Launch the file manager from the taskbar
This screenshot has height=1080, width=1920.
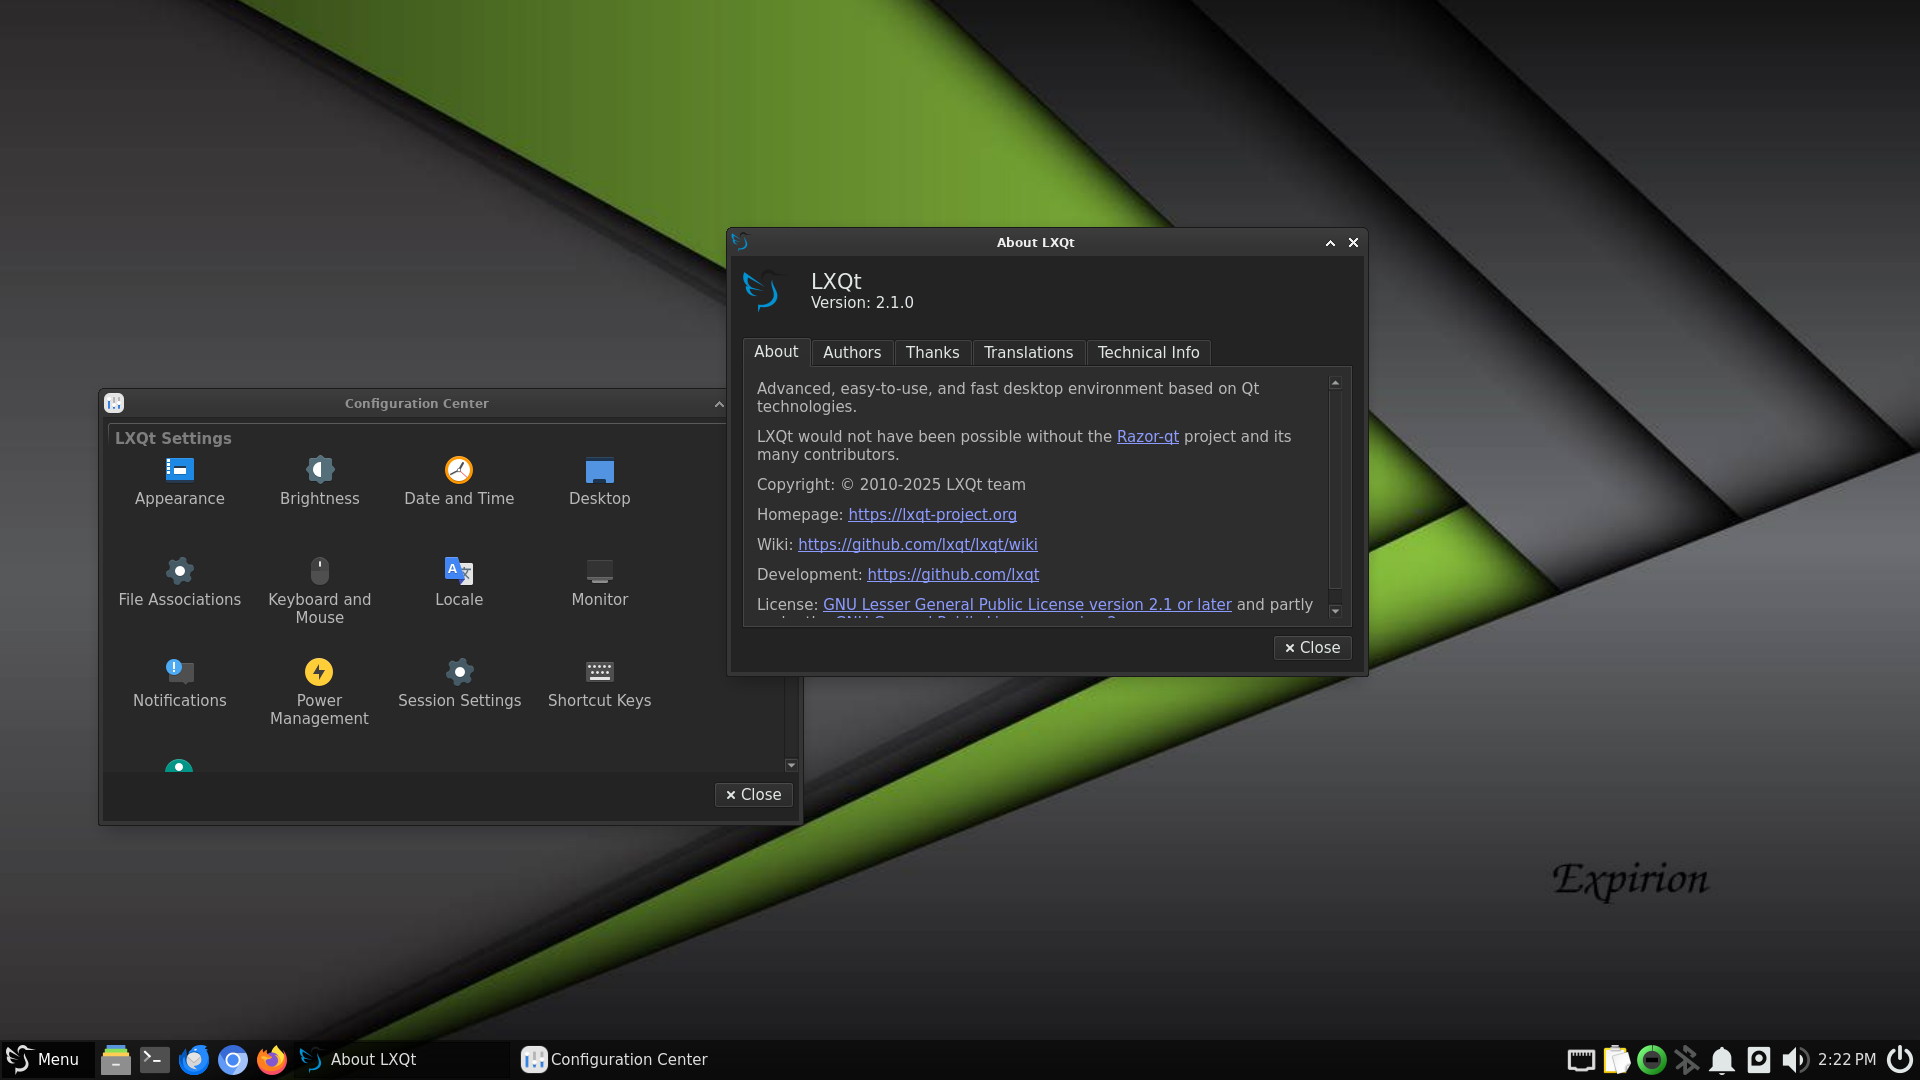pyautogui.click(x=116, y=1059)
